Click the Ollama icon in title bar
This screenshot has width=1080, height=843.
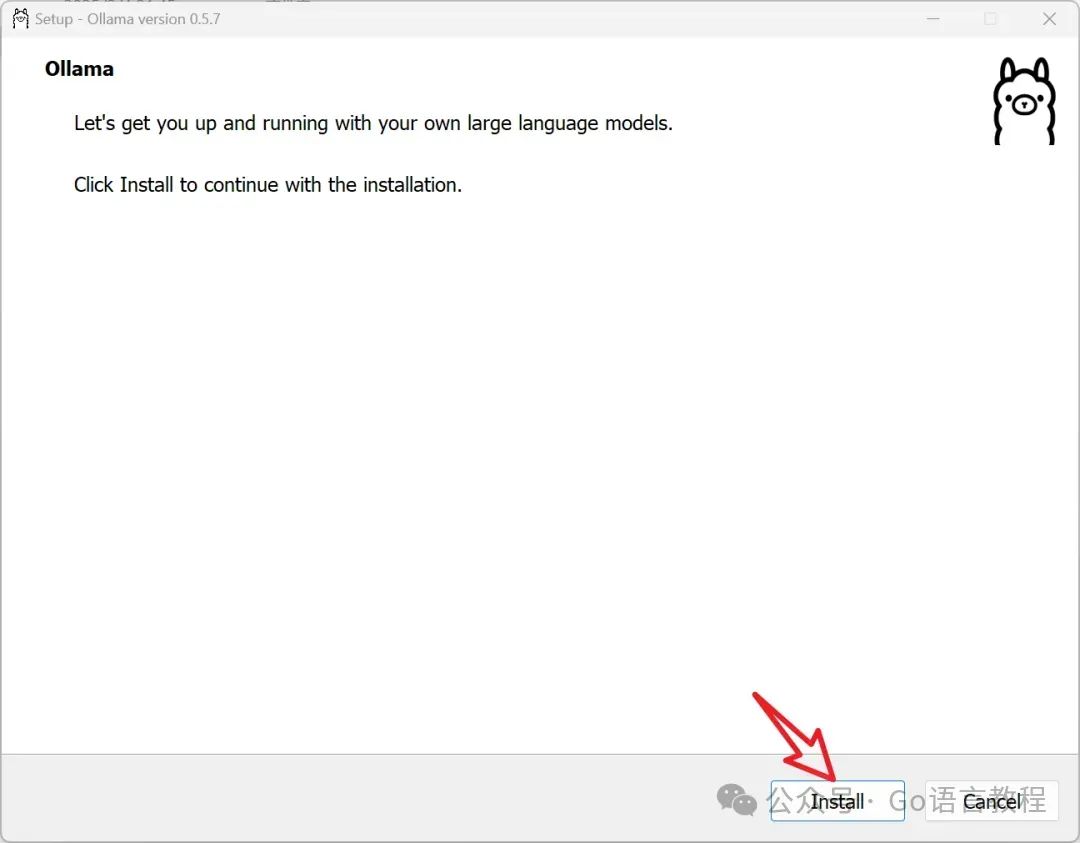point(21,19)
